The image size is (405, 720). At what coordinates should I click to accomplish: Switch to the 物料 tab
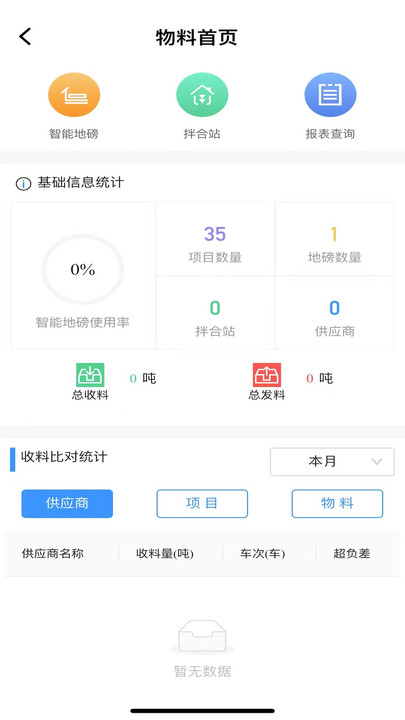pyautogui.click(x=337, y=503)
